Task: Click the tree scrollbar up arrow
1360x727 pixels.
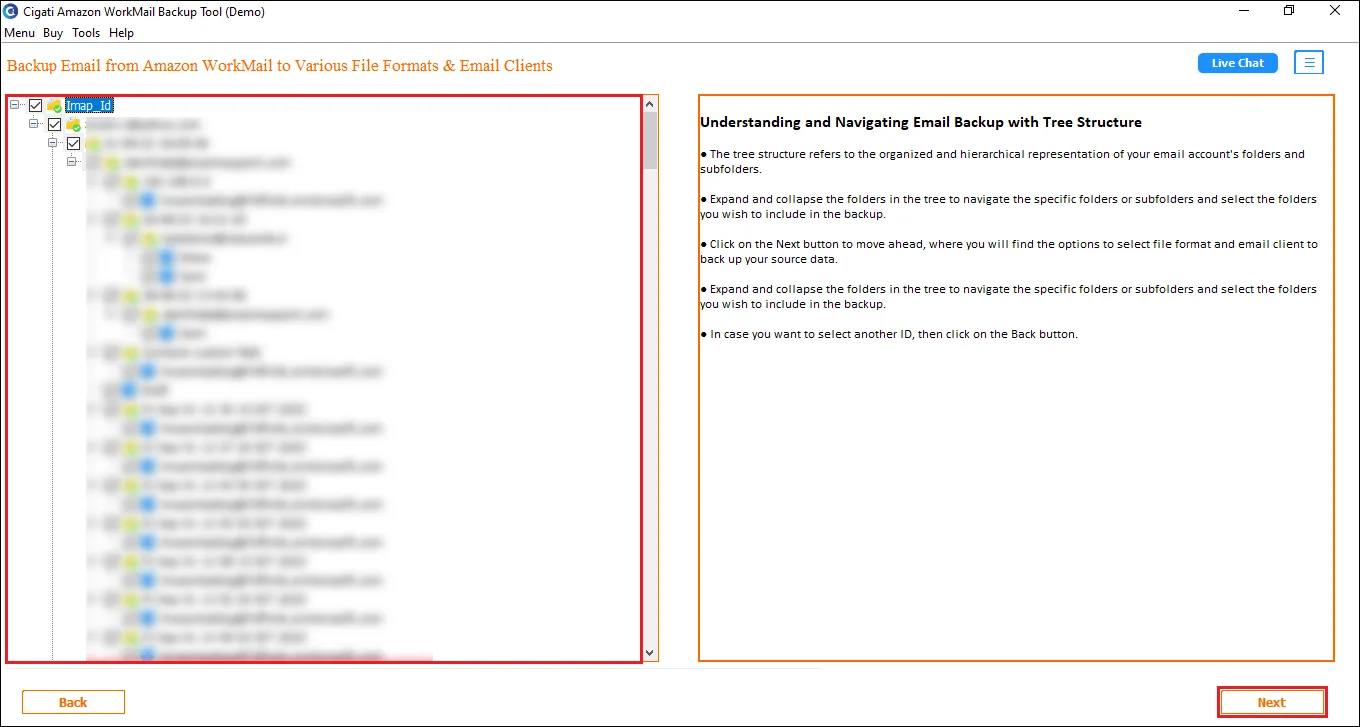Action: point(651,103)
